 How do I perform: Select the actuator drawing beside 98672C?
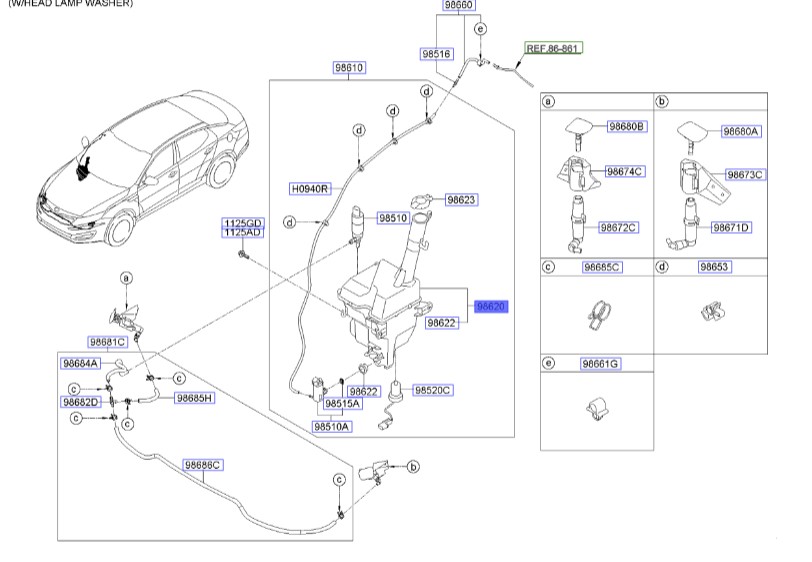pyautogui.click(x=575, y=224)
